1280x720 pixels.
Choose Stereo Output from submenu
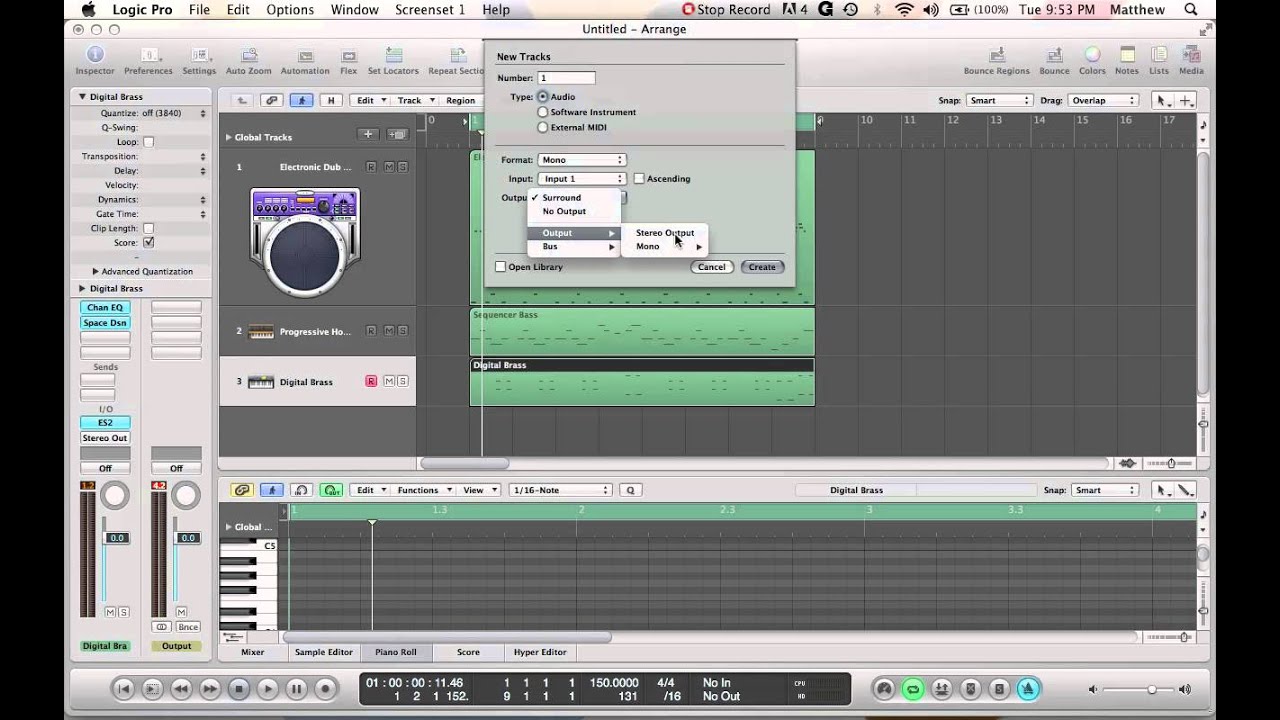click(x=664, y=233)
